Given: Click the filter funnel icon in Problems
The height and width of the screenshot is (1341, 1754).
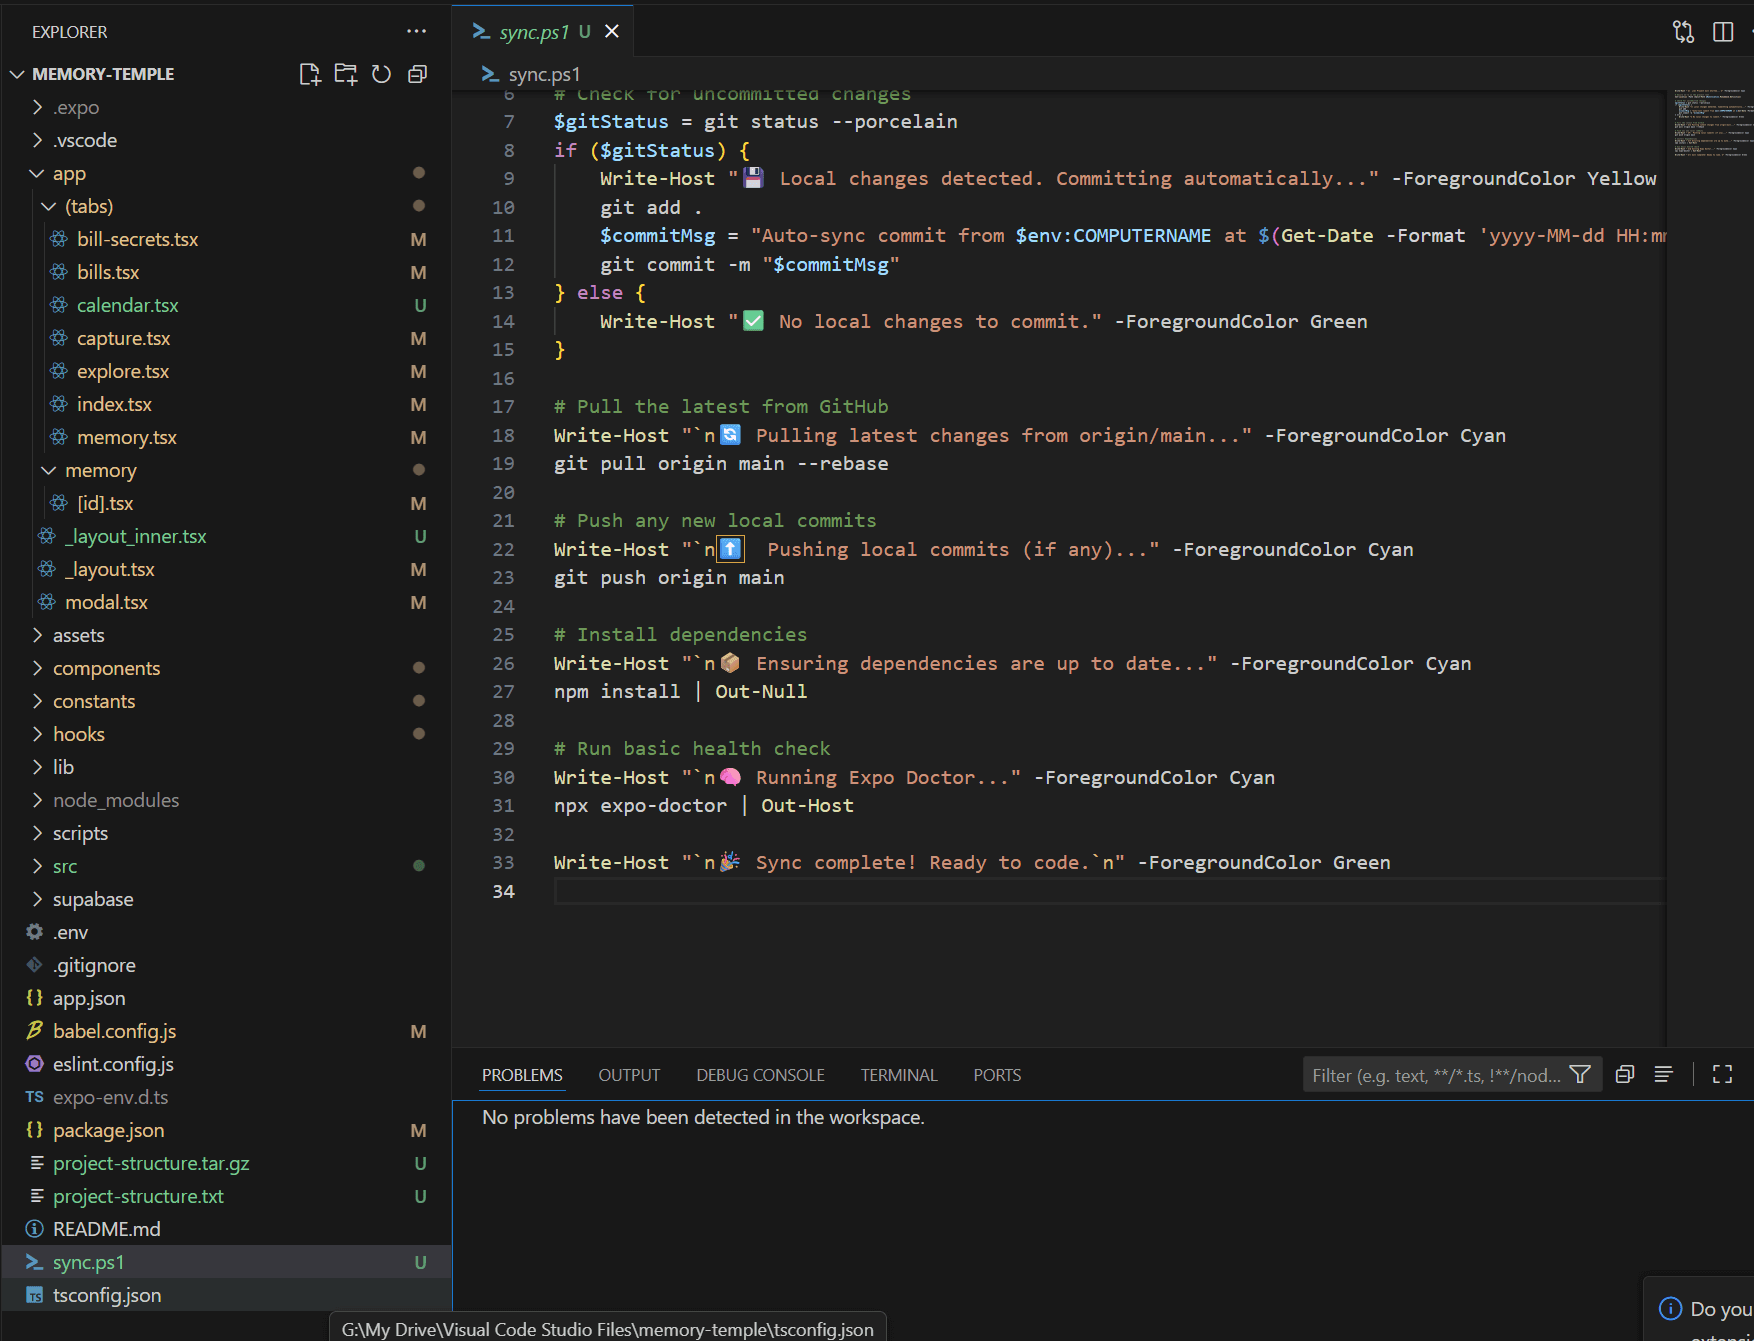Looking at the screenshot, I should 1580,1075.
